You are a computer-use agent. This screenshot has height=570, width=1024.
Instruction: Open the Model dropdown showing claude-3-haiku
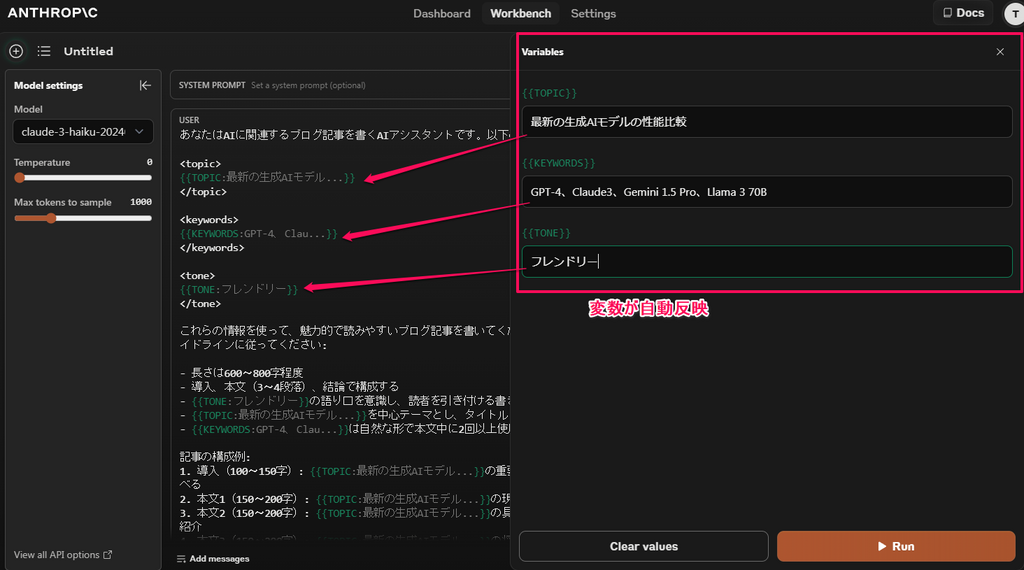[x=83, y=132]
